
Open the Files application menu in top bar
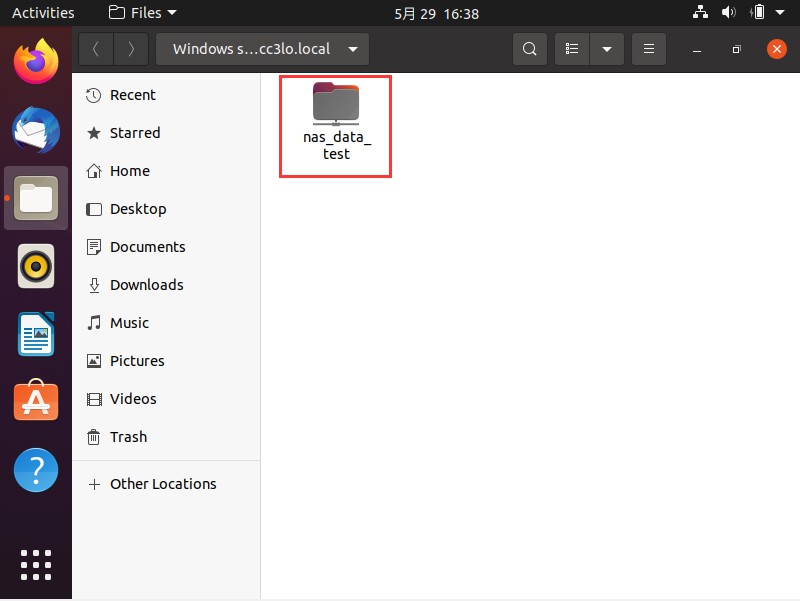pos(142,13)
